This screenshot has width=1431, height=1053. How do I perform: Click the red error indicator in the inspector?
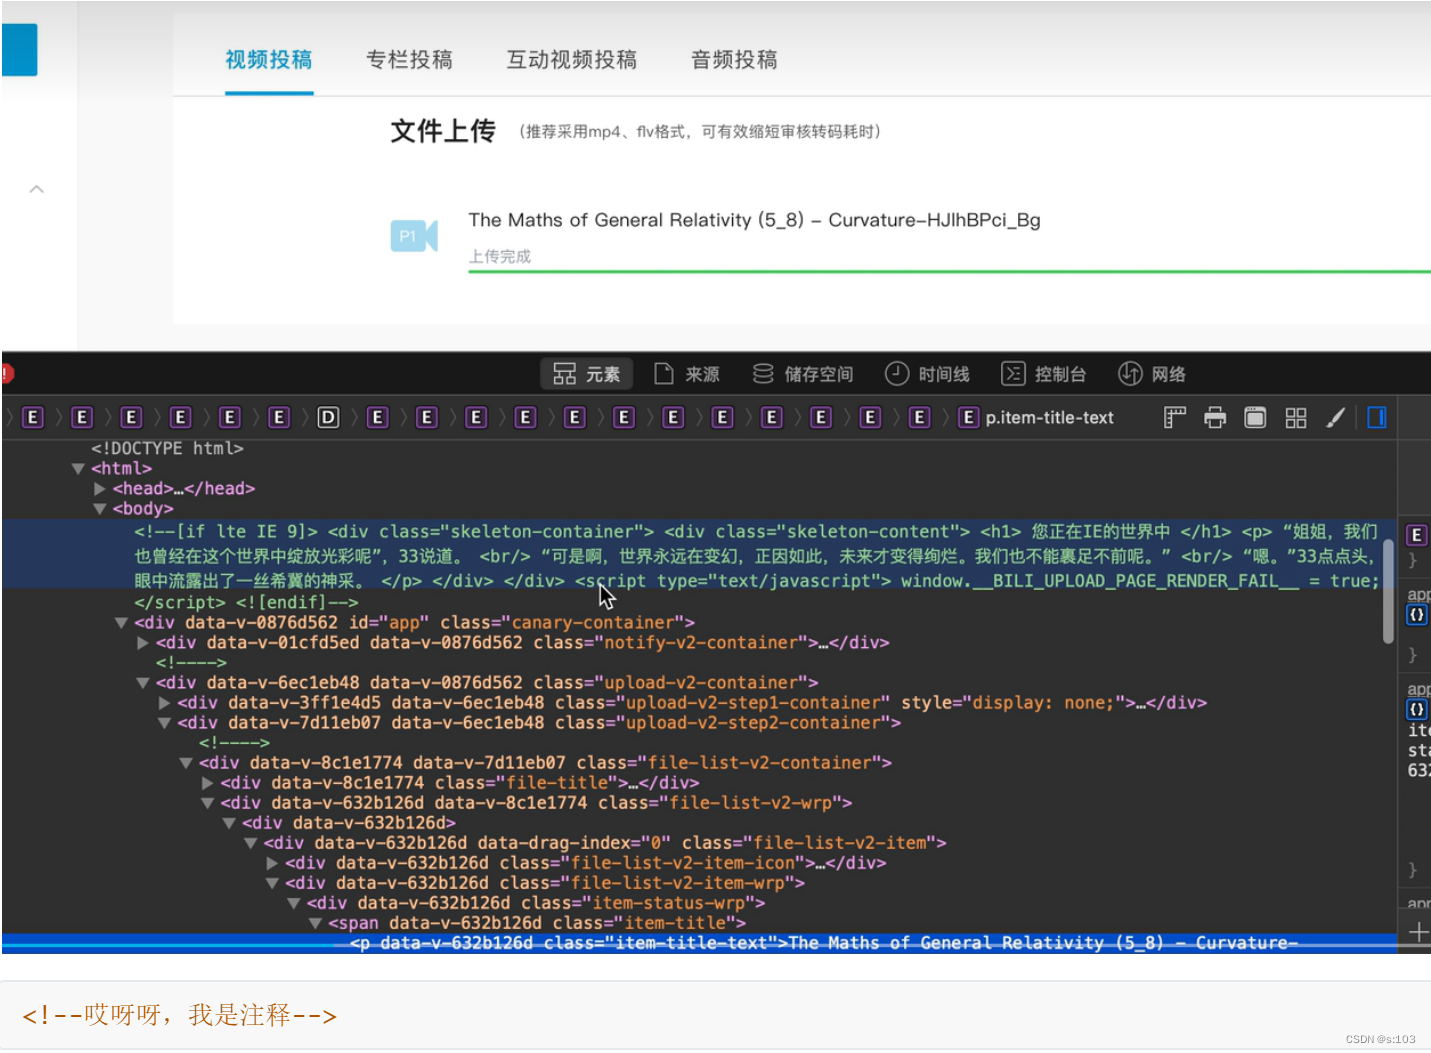tap(6, 374)
